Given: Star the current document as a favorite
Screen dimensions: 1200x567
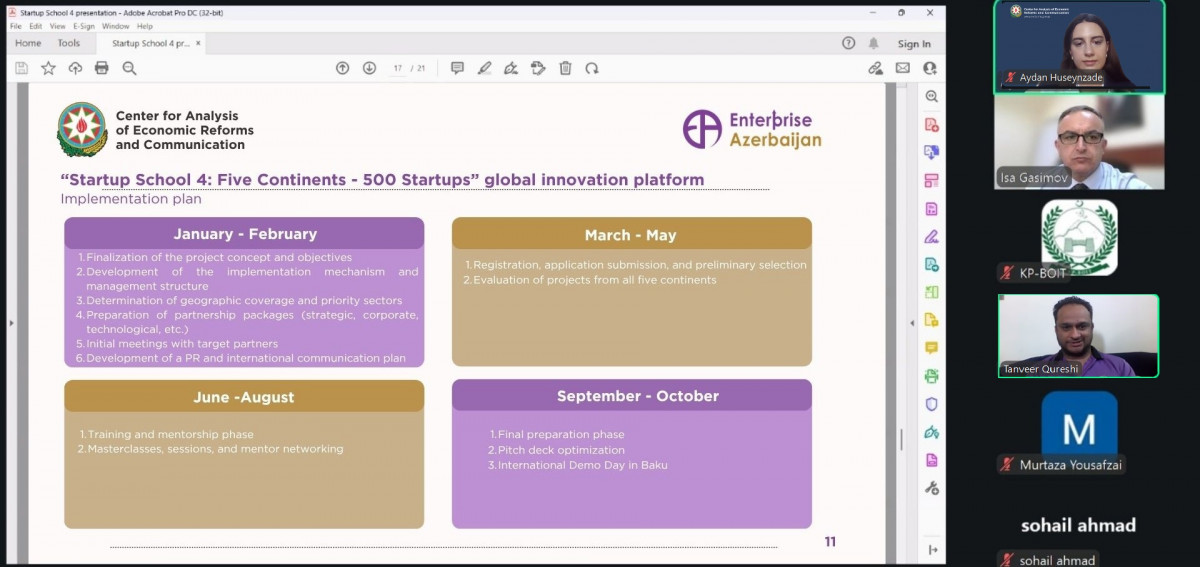Looking at the screenshot, I should (x=48, y=68).
